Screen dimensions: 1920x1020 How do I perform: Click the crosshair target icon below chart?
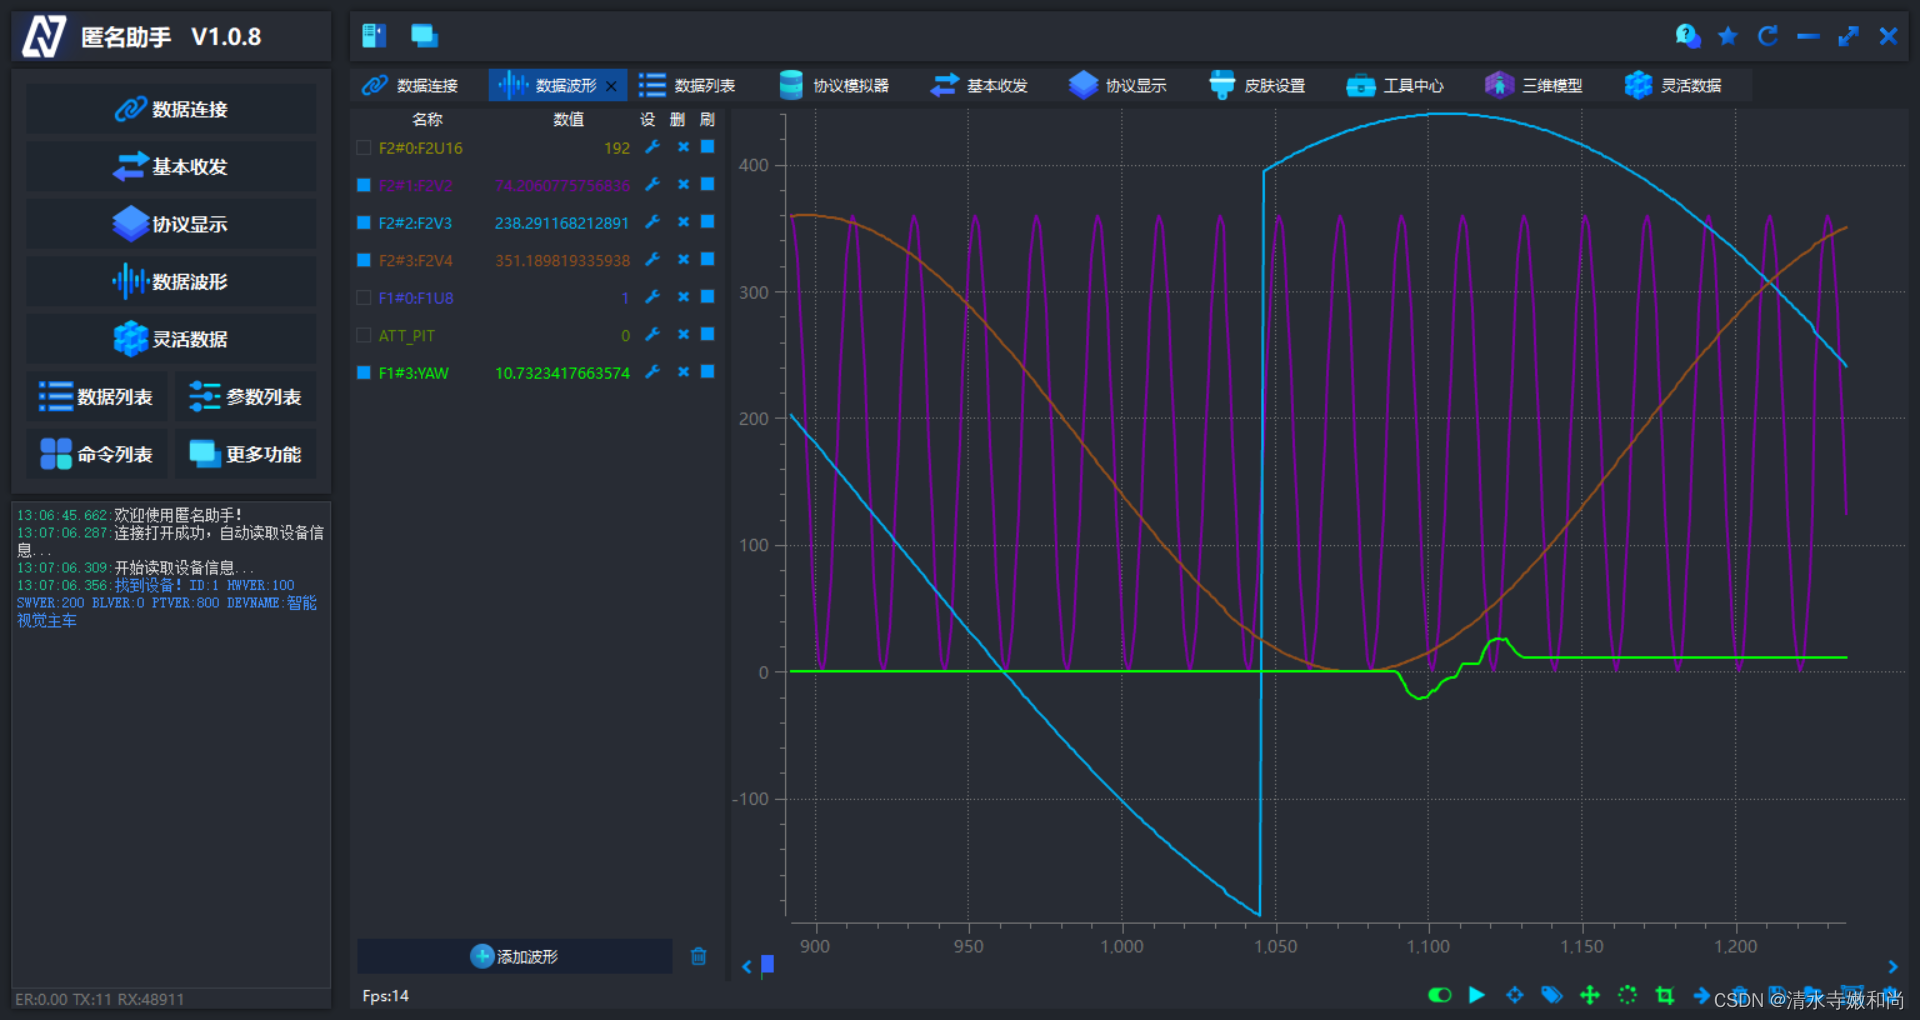(1514, 995)
